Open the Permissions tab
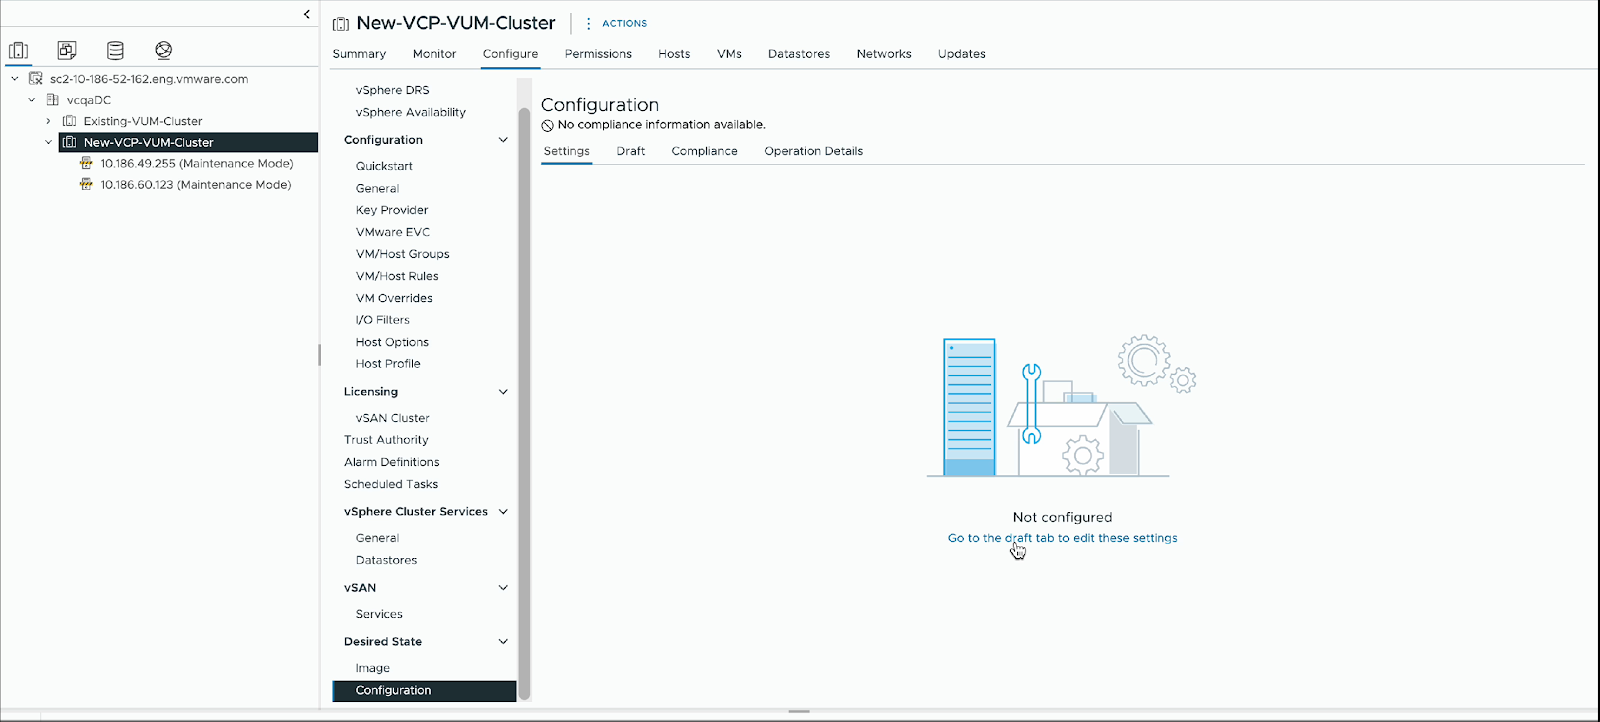 click(598, 54)
